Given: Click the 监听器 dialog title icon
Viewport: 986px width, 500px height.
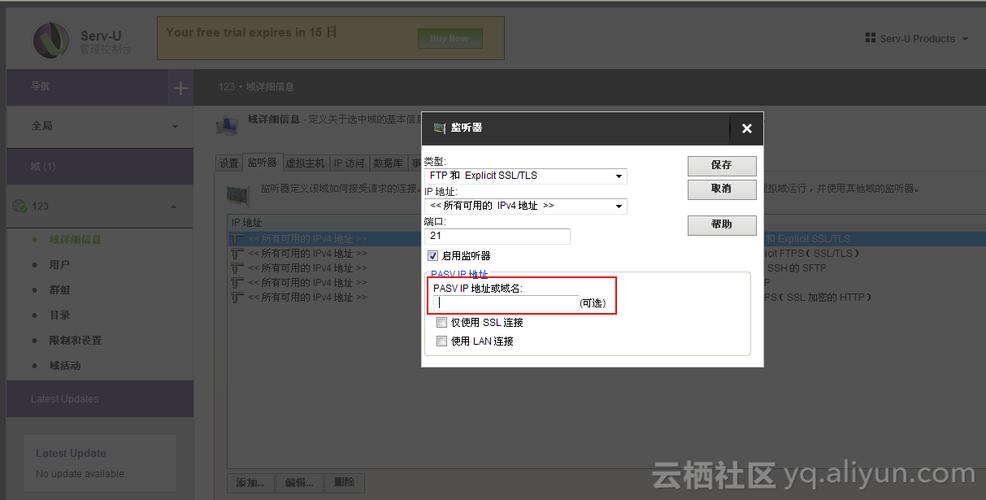Looking at the screenshot, I should pyautogui.click(x=440, y=128).
